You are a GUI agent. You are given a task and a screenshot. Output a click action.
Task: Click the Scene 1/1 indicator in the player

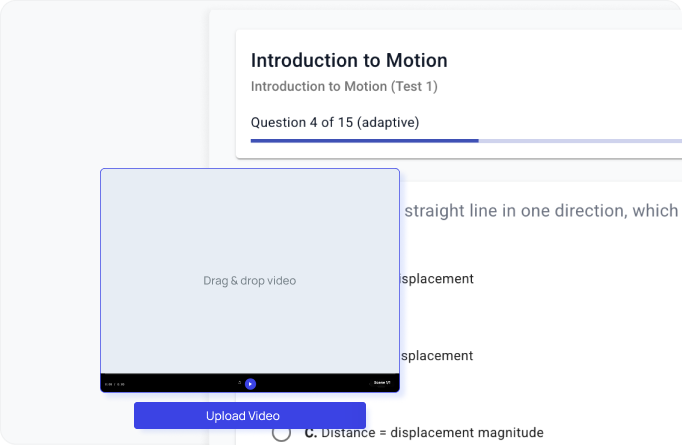[382, 383]
